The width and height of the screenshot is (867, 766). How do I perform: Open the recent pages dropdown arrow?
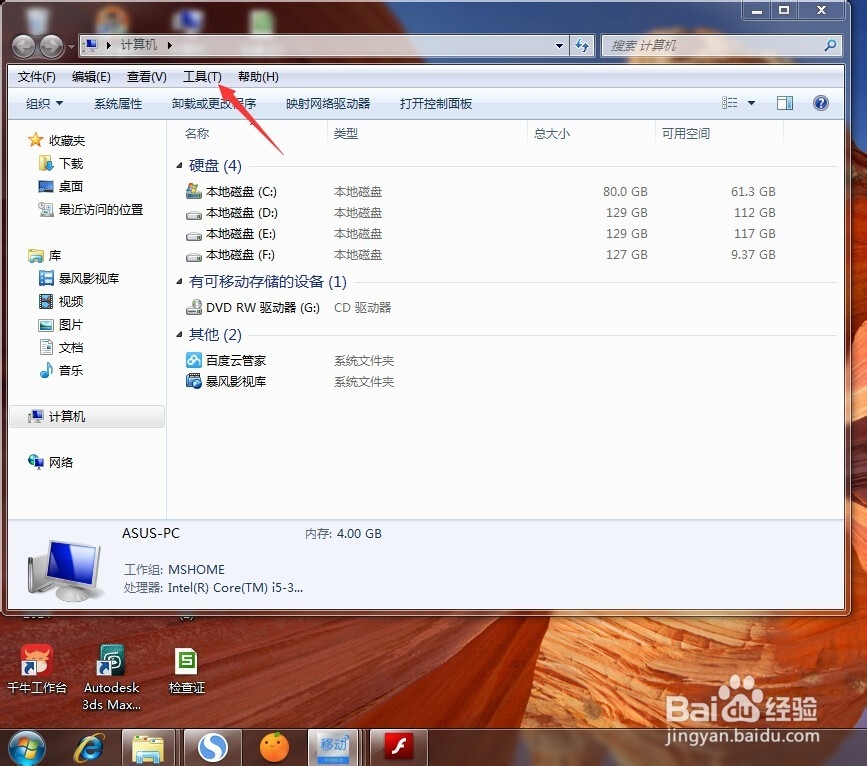[x=71, y=47]
